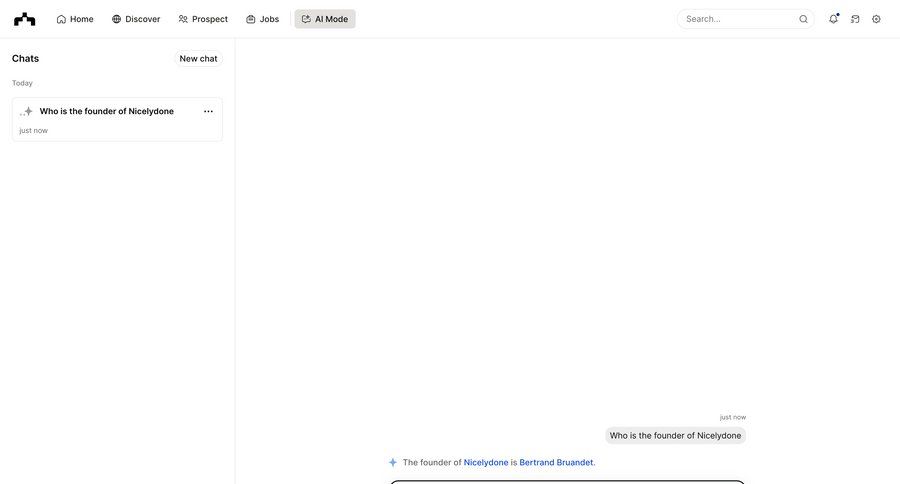Open the Bertrand Bruandet link
Screen dimensions: 900x484
[x=556, y=462]
